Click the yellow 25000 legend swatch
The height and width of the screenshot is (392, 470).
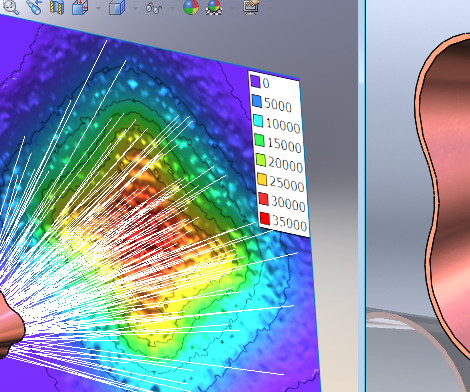click(262, 179)
